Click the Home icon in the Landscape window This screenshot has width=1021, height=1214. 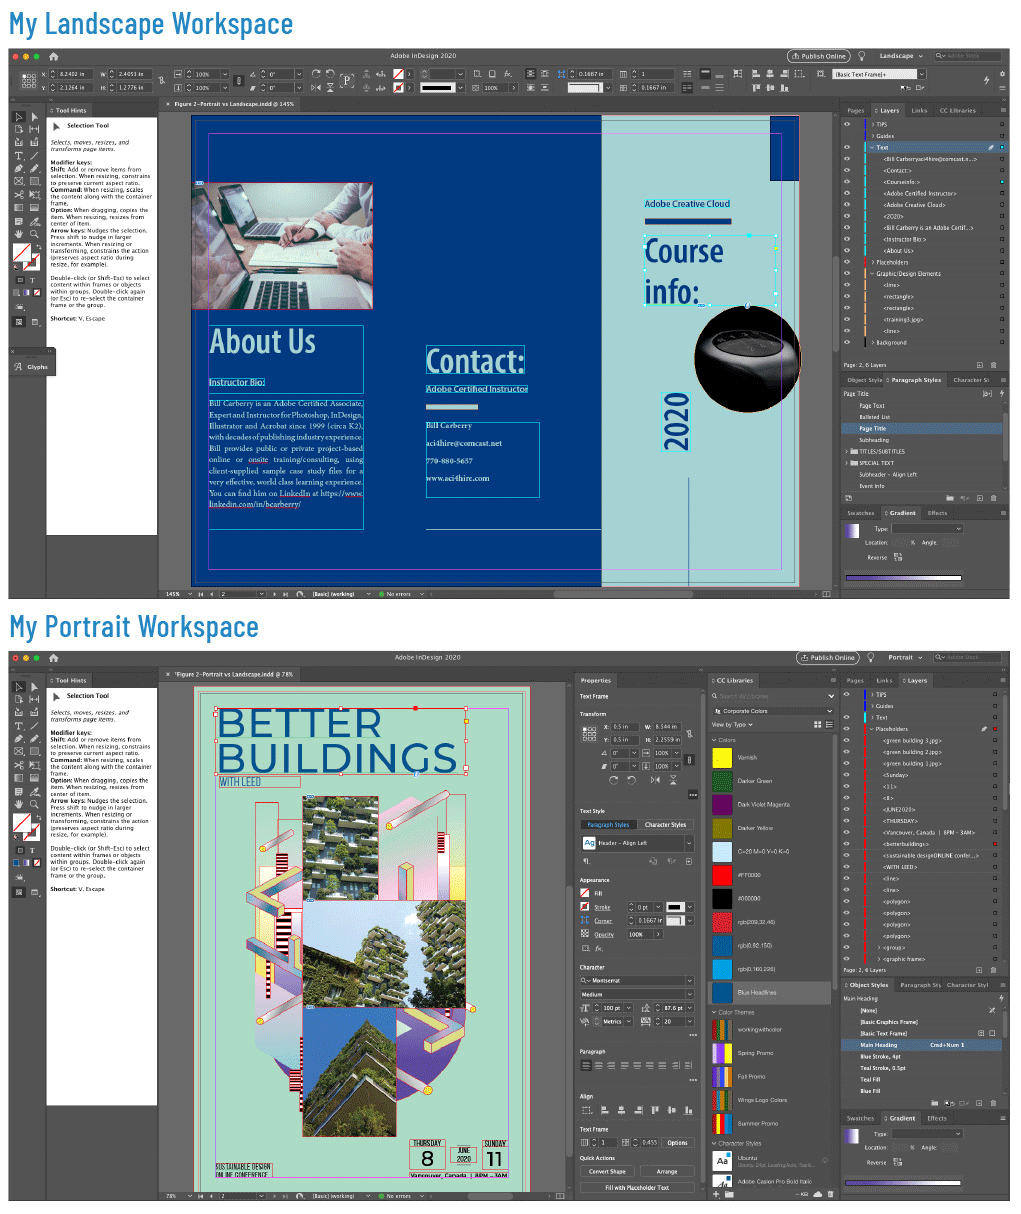54,56
